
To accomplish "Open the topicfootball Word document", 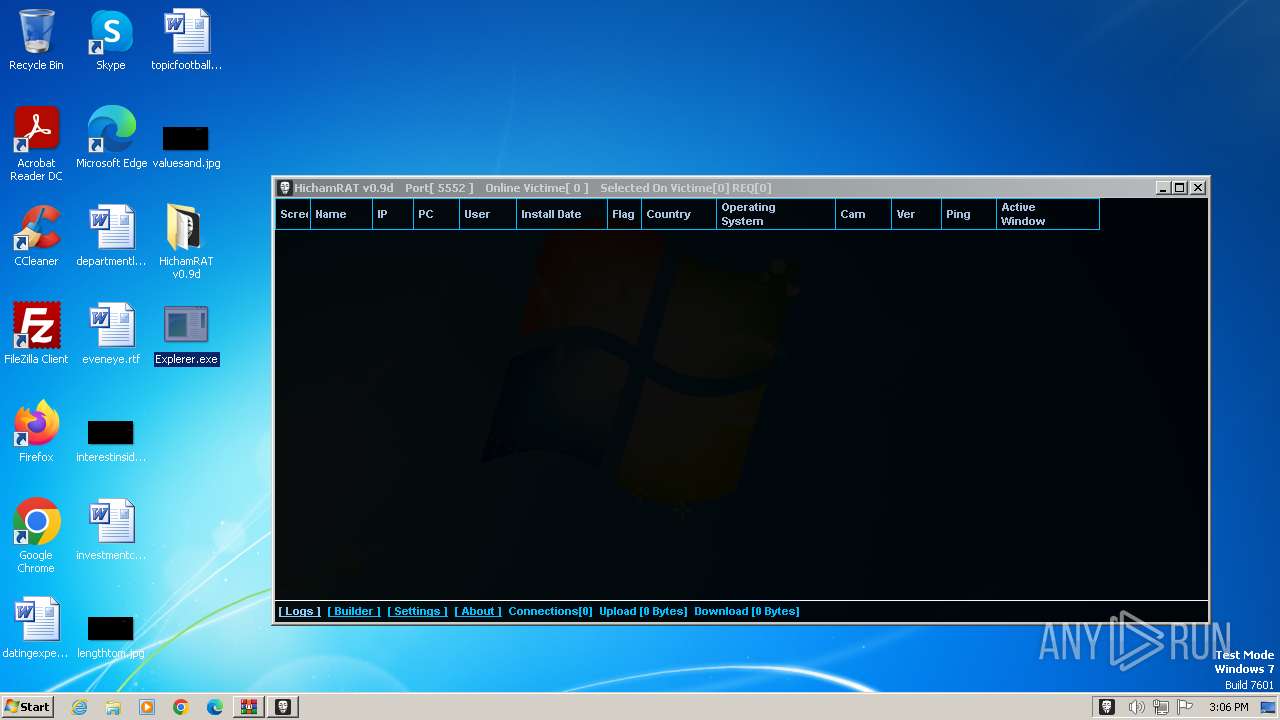I will (186, 40).
